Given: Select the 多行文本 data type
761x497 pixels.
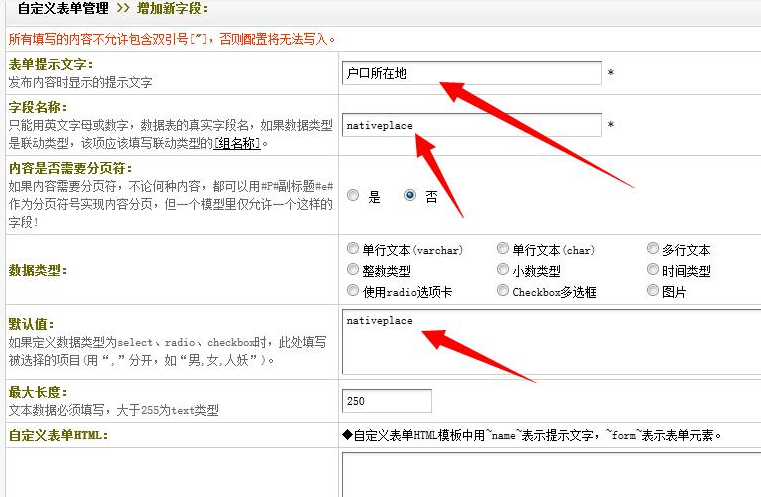Looking at the screenshot, I should 653,249.
